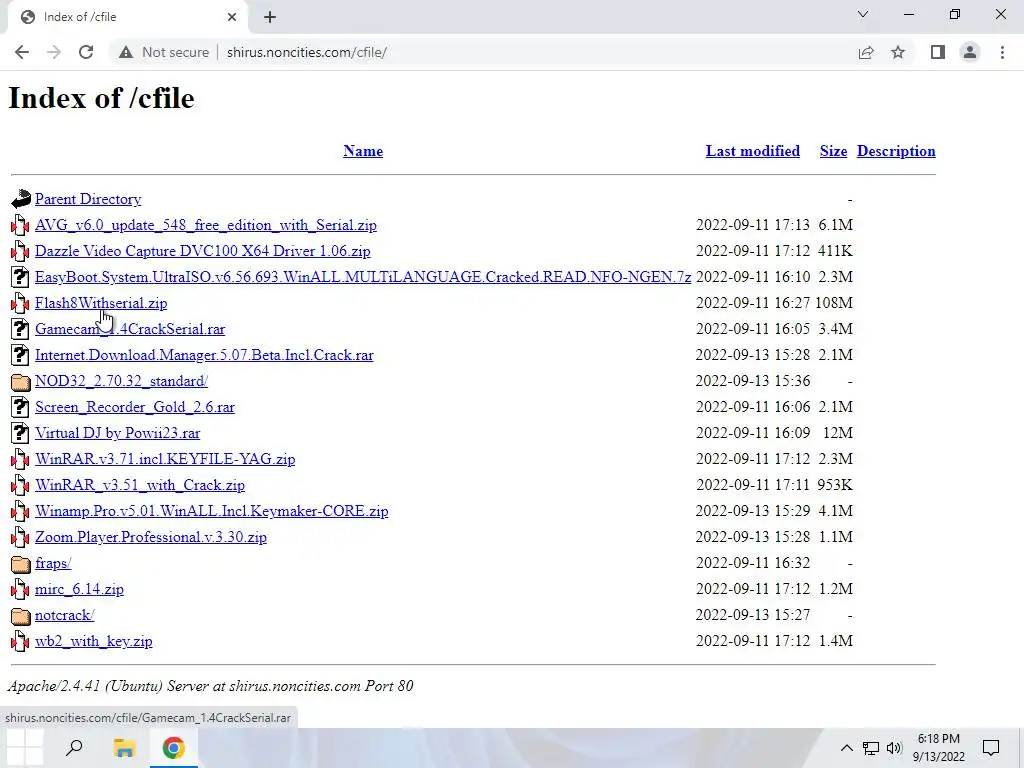Click the browser back arrow
Image resolution: width=1024 pixels, height=768 pixels.
(x=22, y=52)
